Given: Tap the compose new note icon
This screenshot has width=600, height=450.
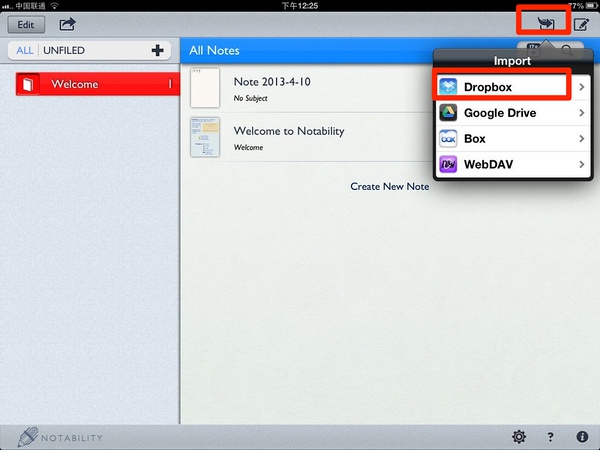Looking at the screenshot, I should 580,23.
